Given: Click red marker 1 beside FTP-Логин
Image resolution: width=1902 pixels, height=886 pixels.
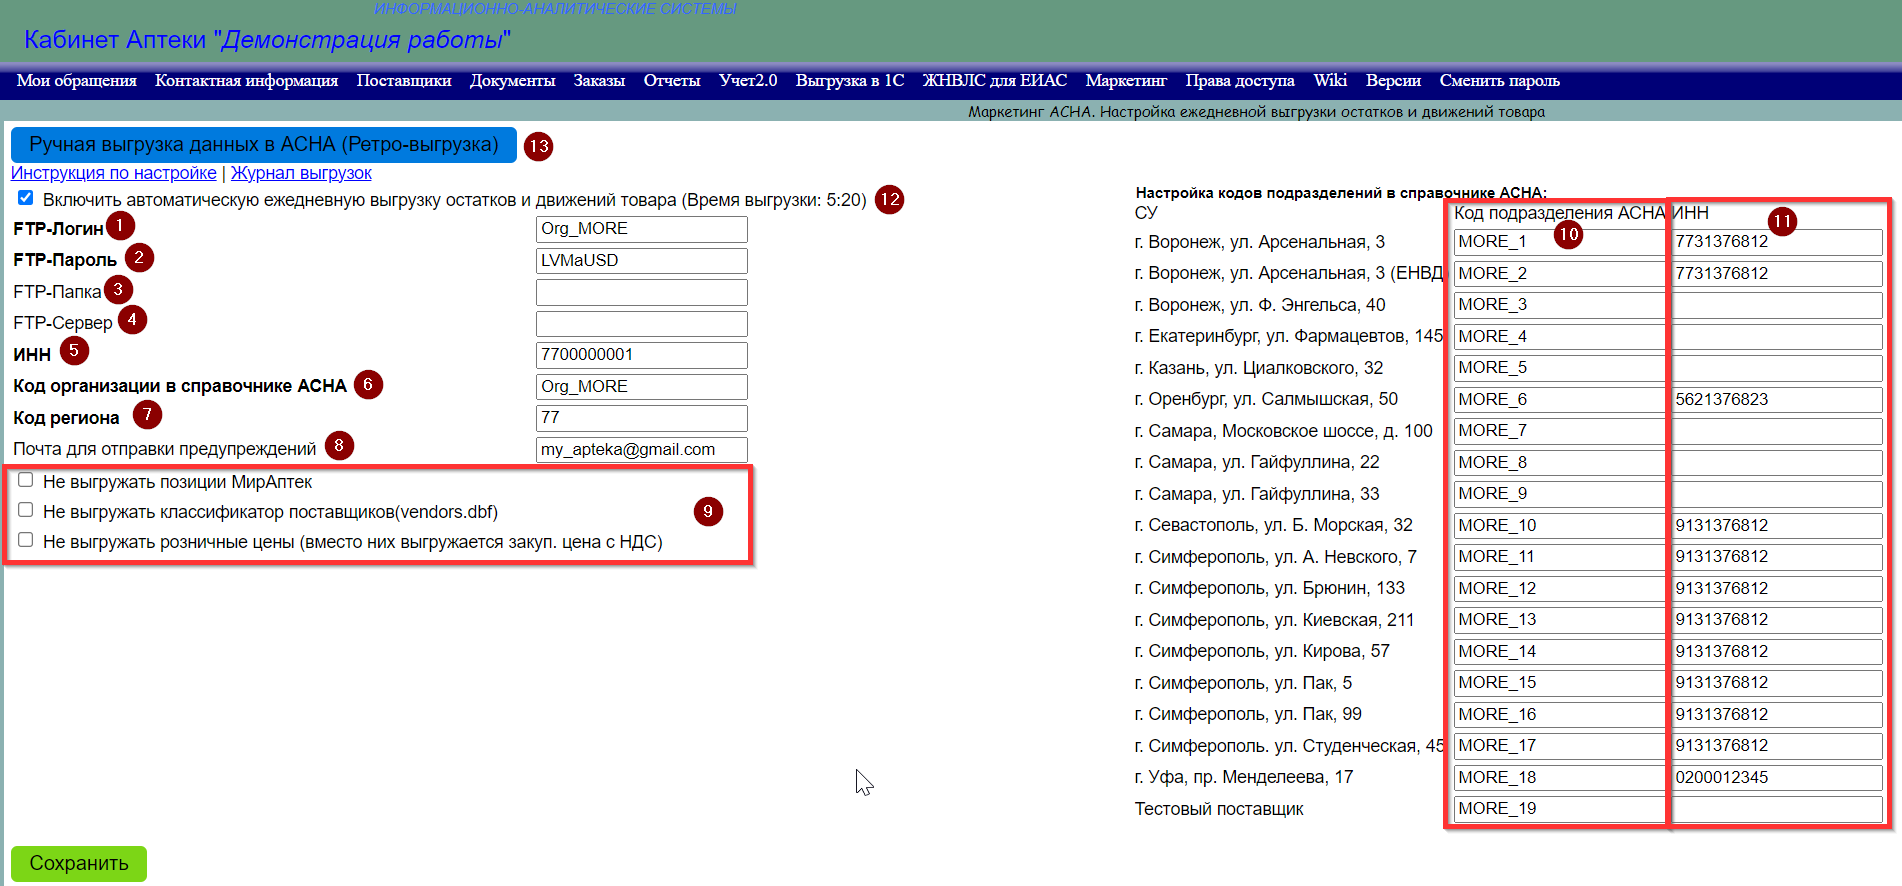Looking at the screenshot, I should click(x=120, y=226).
